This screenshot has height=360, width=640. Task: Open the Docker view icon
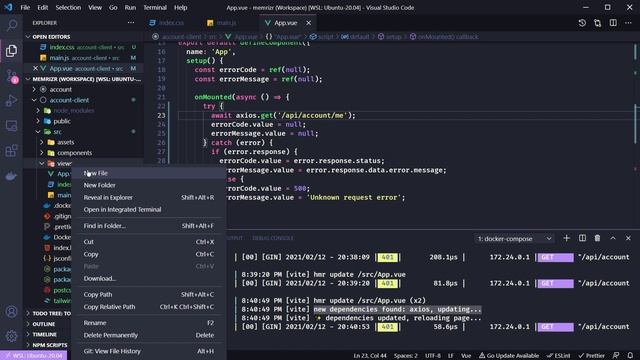(11, 176)
